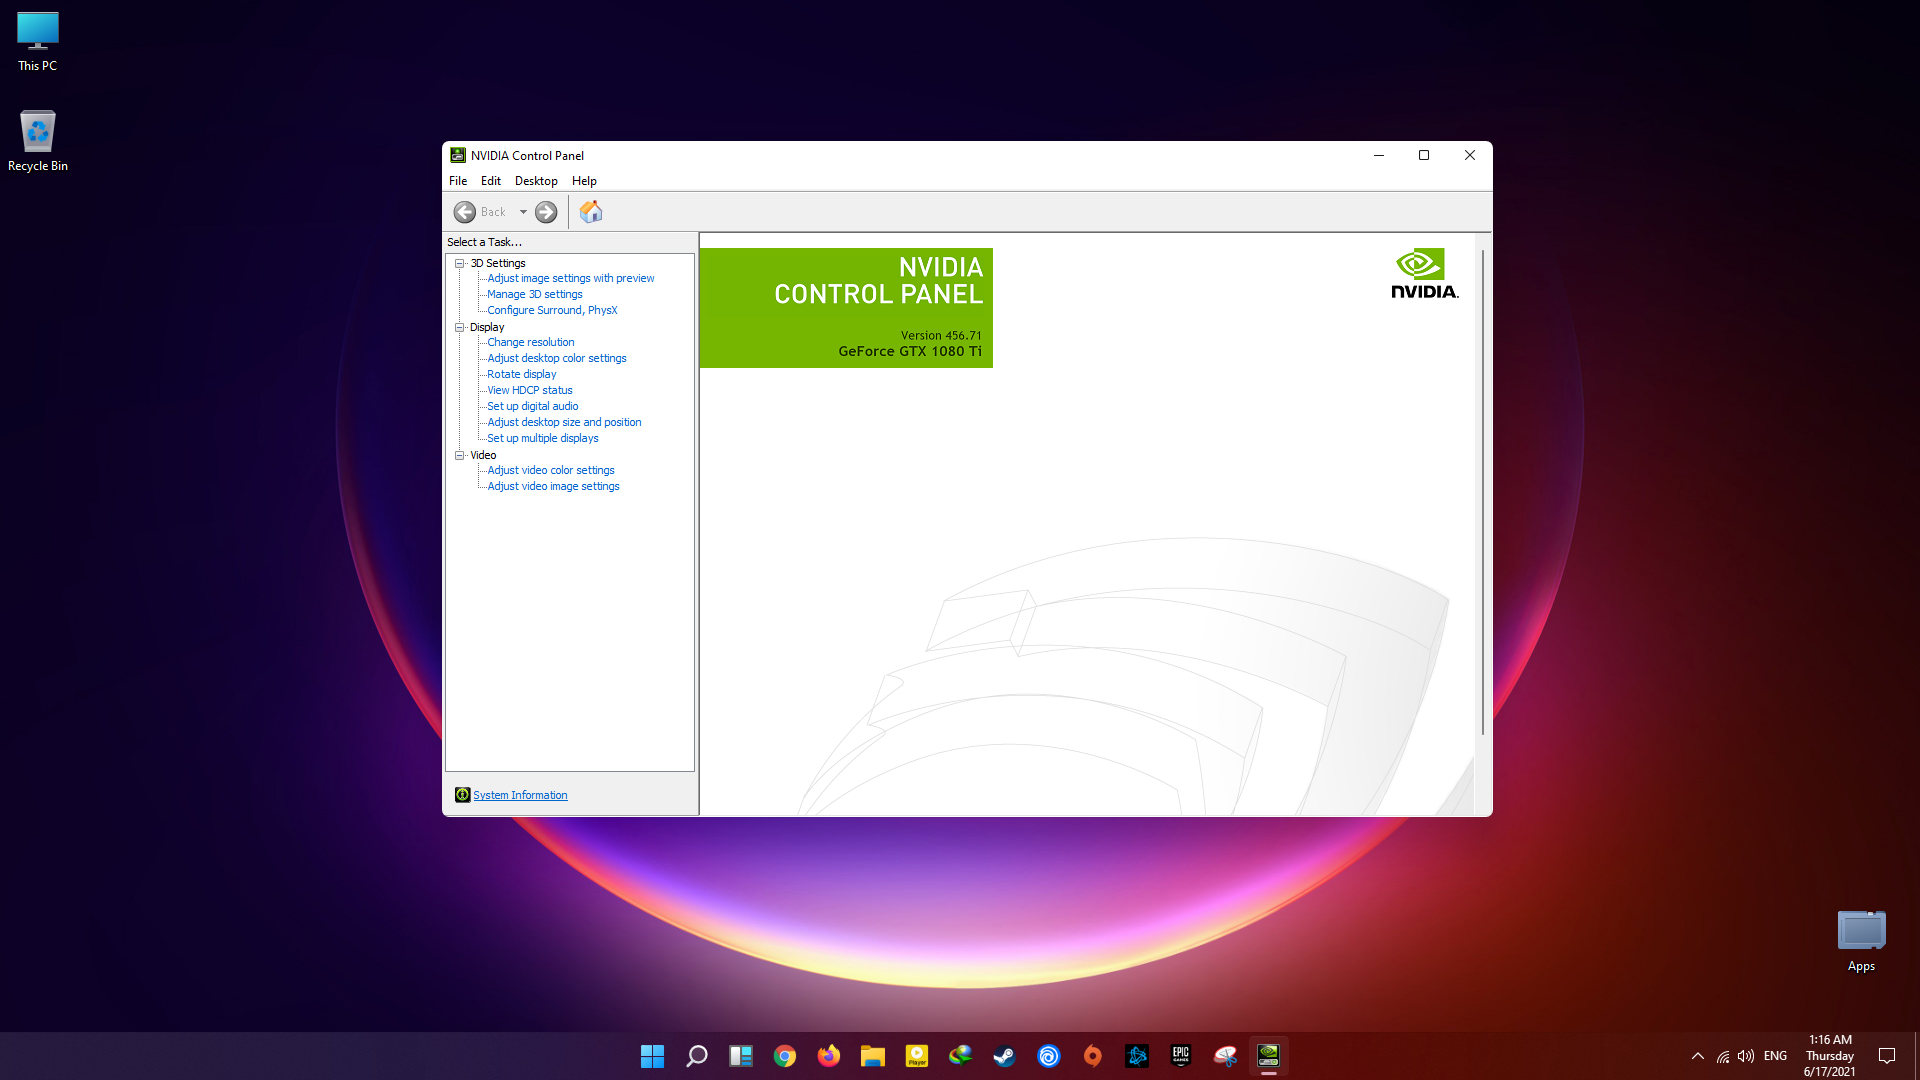Open Adjust desktop size and position
This screenshot has width=1920, height=1080.
pos(565,423)
